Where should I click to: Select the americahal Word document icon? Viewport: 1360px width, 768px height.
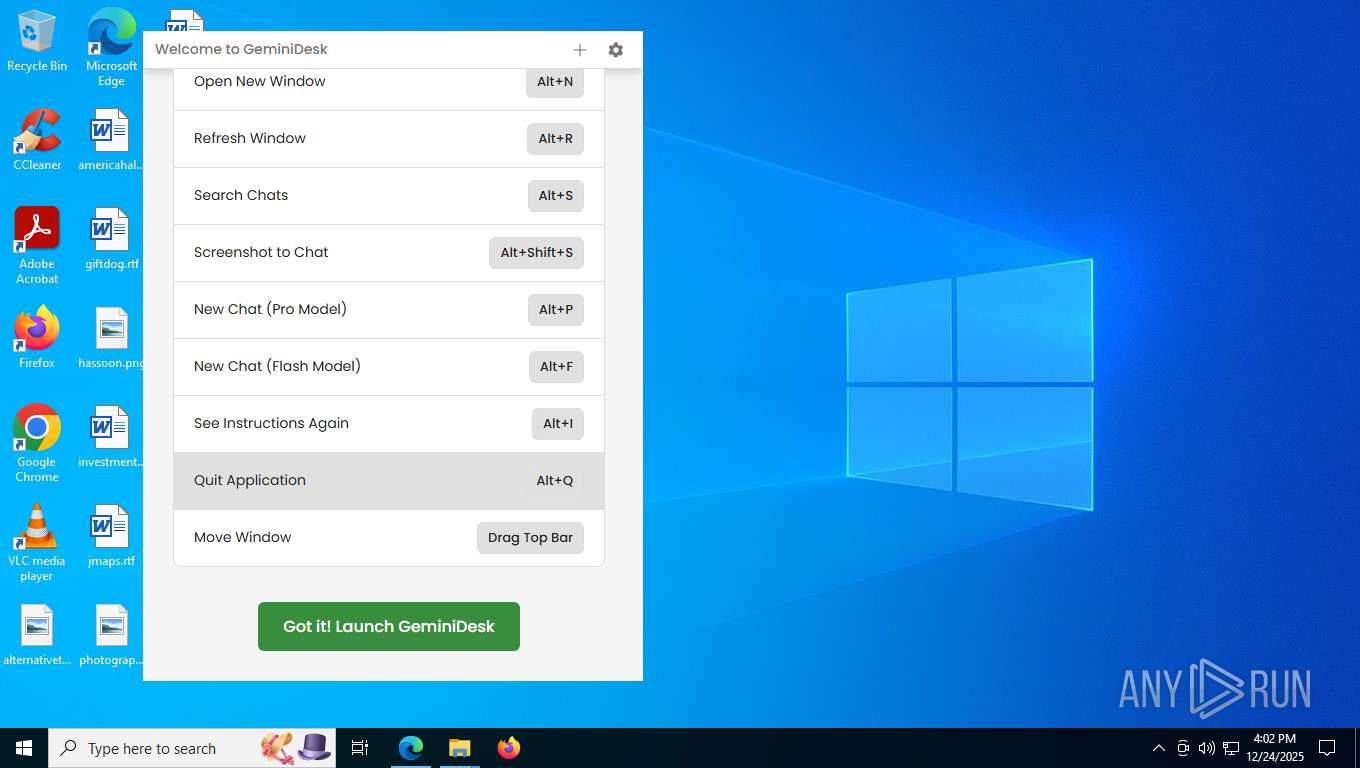point(111,140)
